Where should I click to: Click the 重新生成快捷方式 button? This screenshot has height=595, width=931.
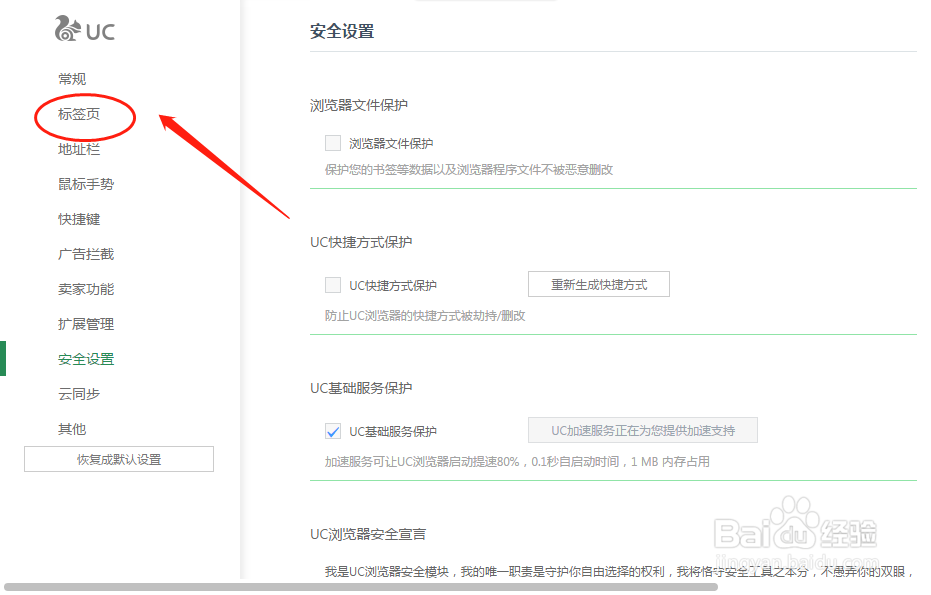coord(598,284)
